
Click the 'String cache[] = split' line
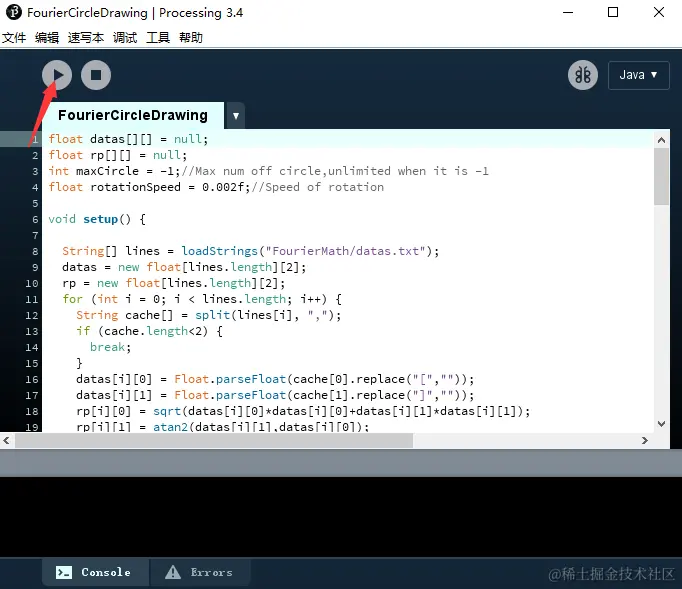pos(209,315)
